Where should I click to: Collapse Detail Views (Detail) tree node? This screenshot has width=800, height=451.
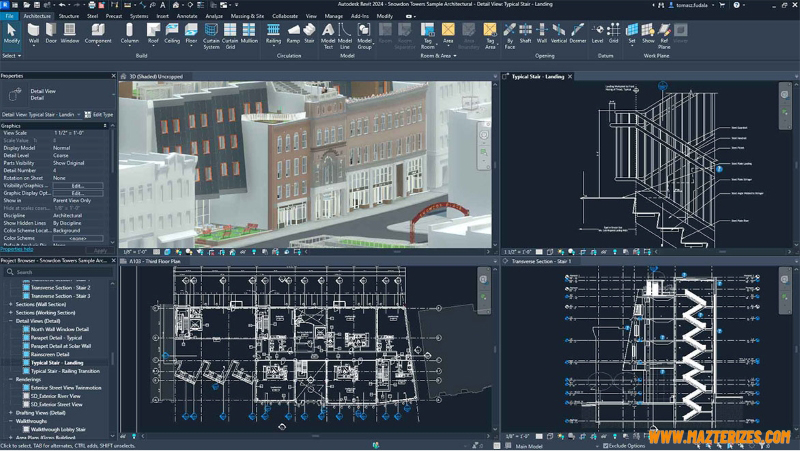[x=11, y=321]
